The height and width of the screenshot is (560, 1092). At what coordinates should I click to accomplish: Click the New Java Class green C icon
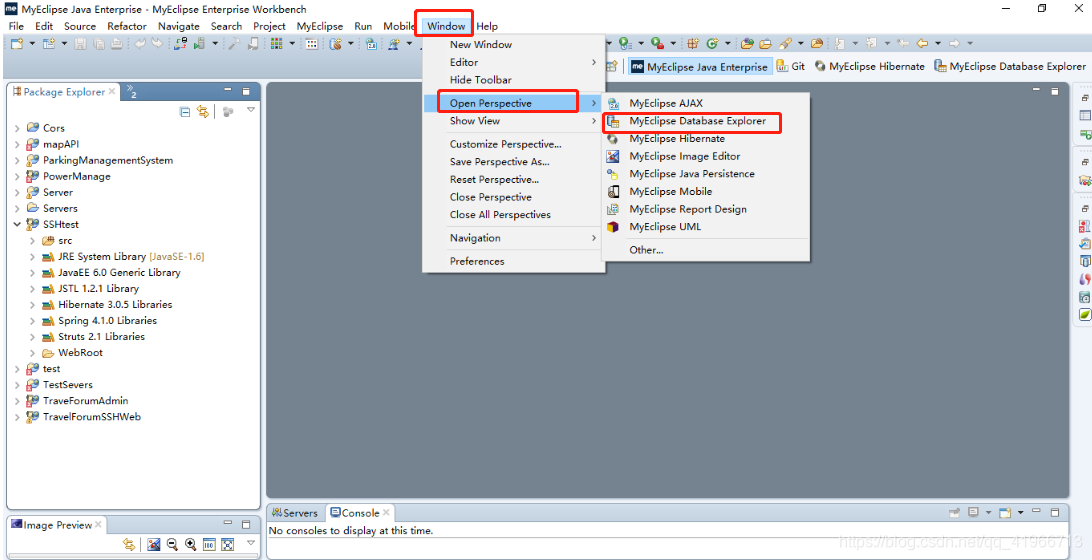click(x=712, y=43)
